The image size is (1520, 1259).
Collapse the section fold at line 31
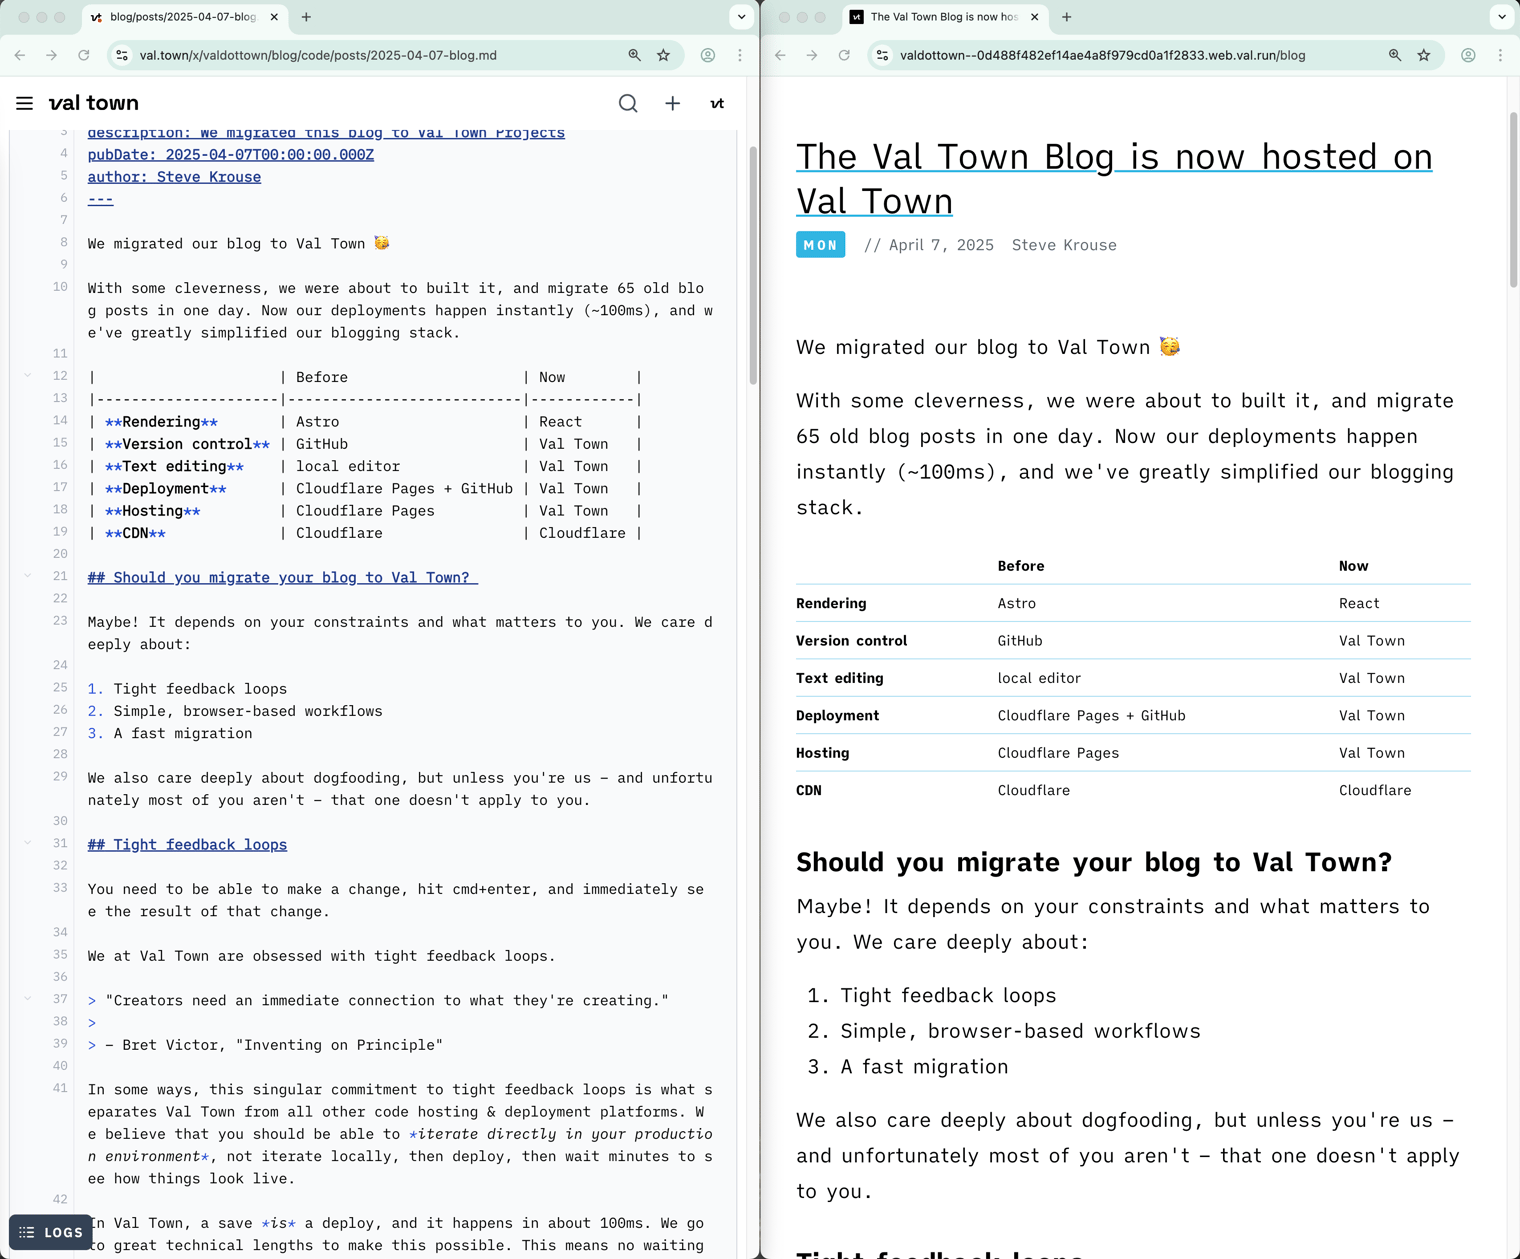tap(28, 843)
